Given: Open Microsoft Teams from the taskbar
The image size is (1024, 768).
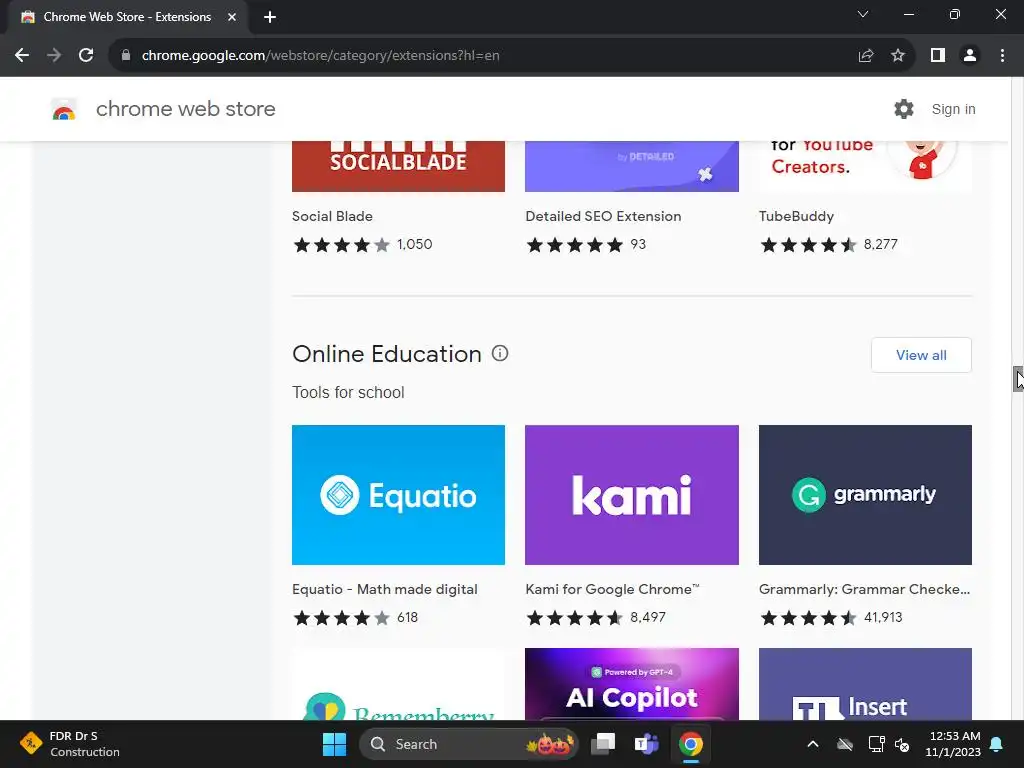Looking at the screenshot, I should (x=647, y=744).
